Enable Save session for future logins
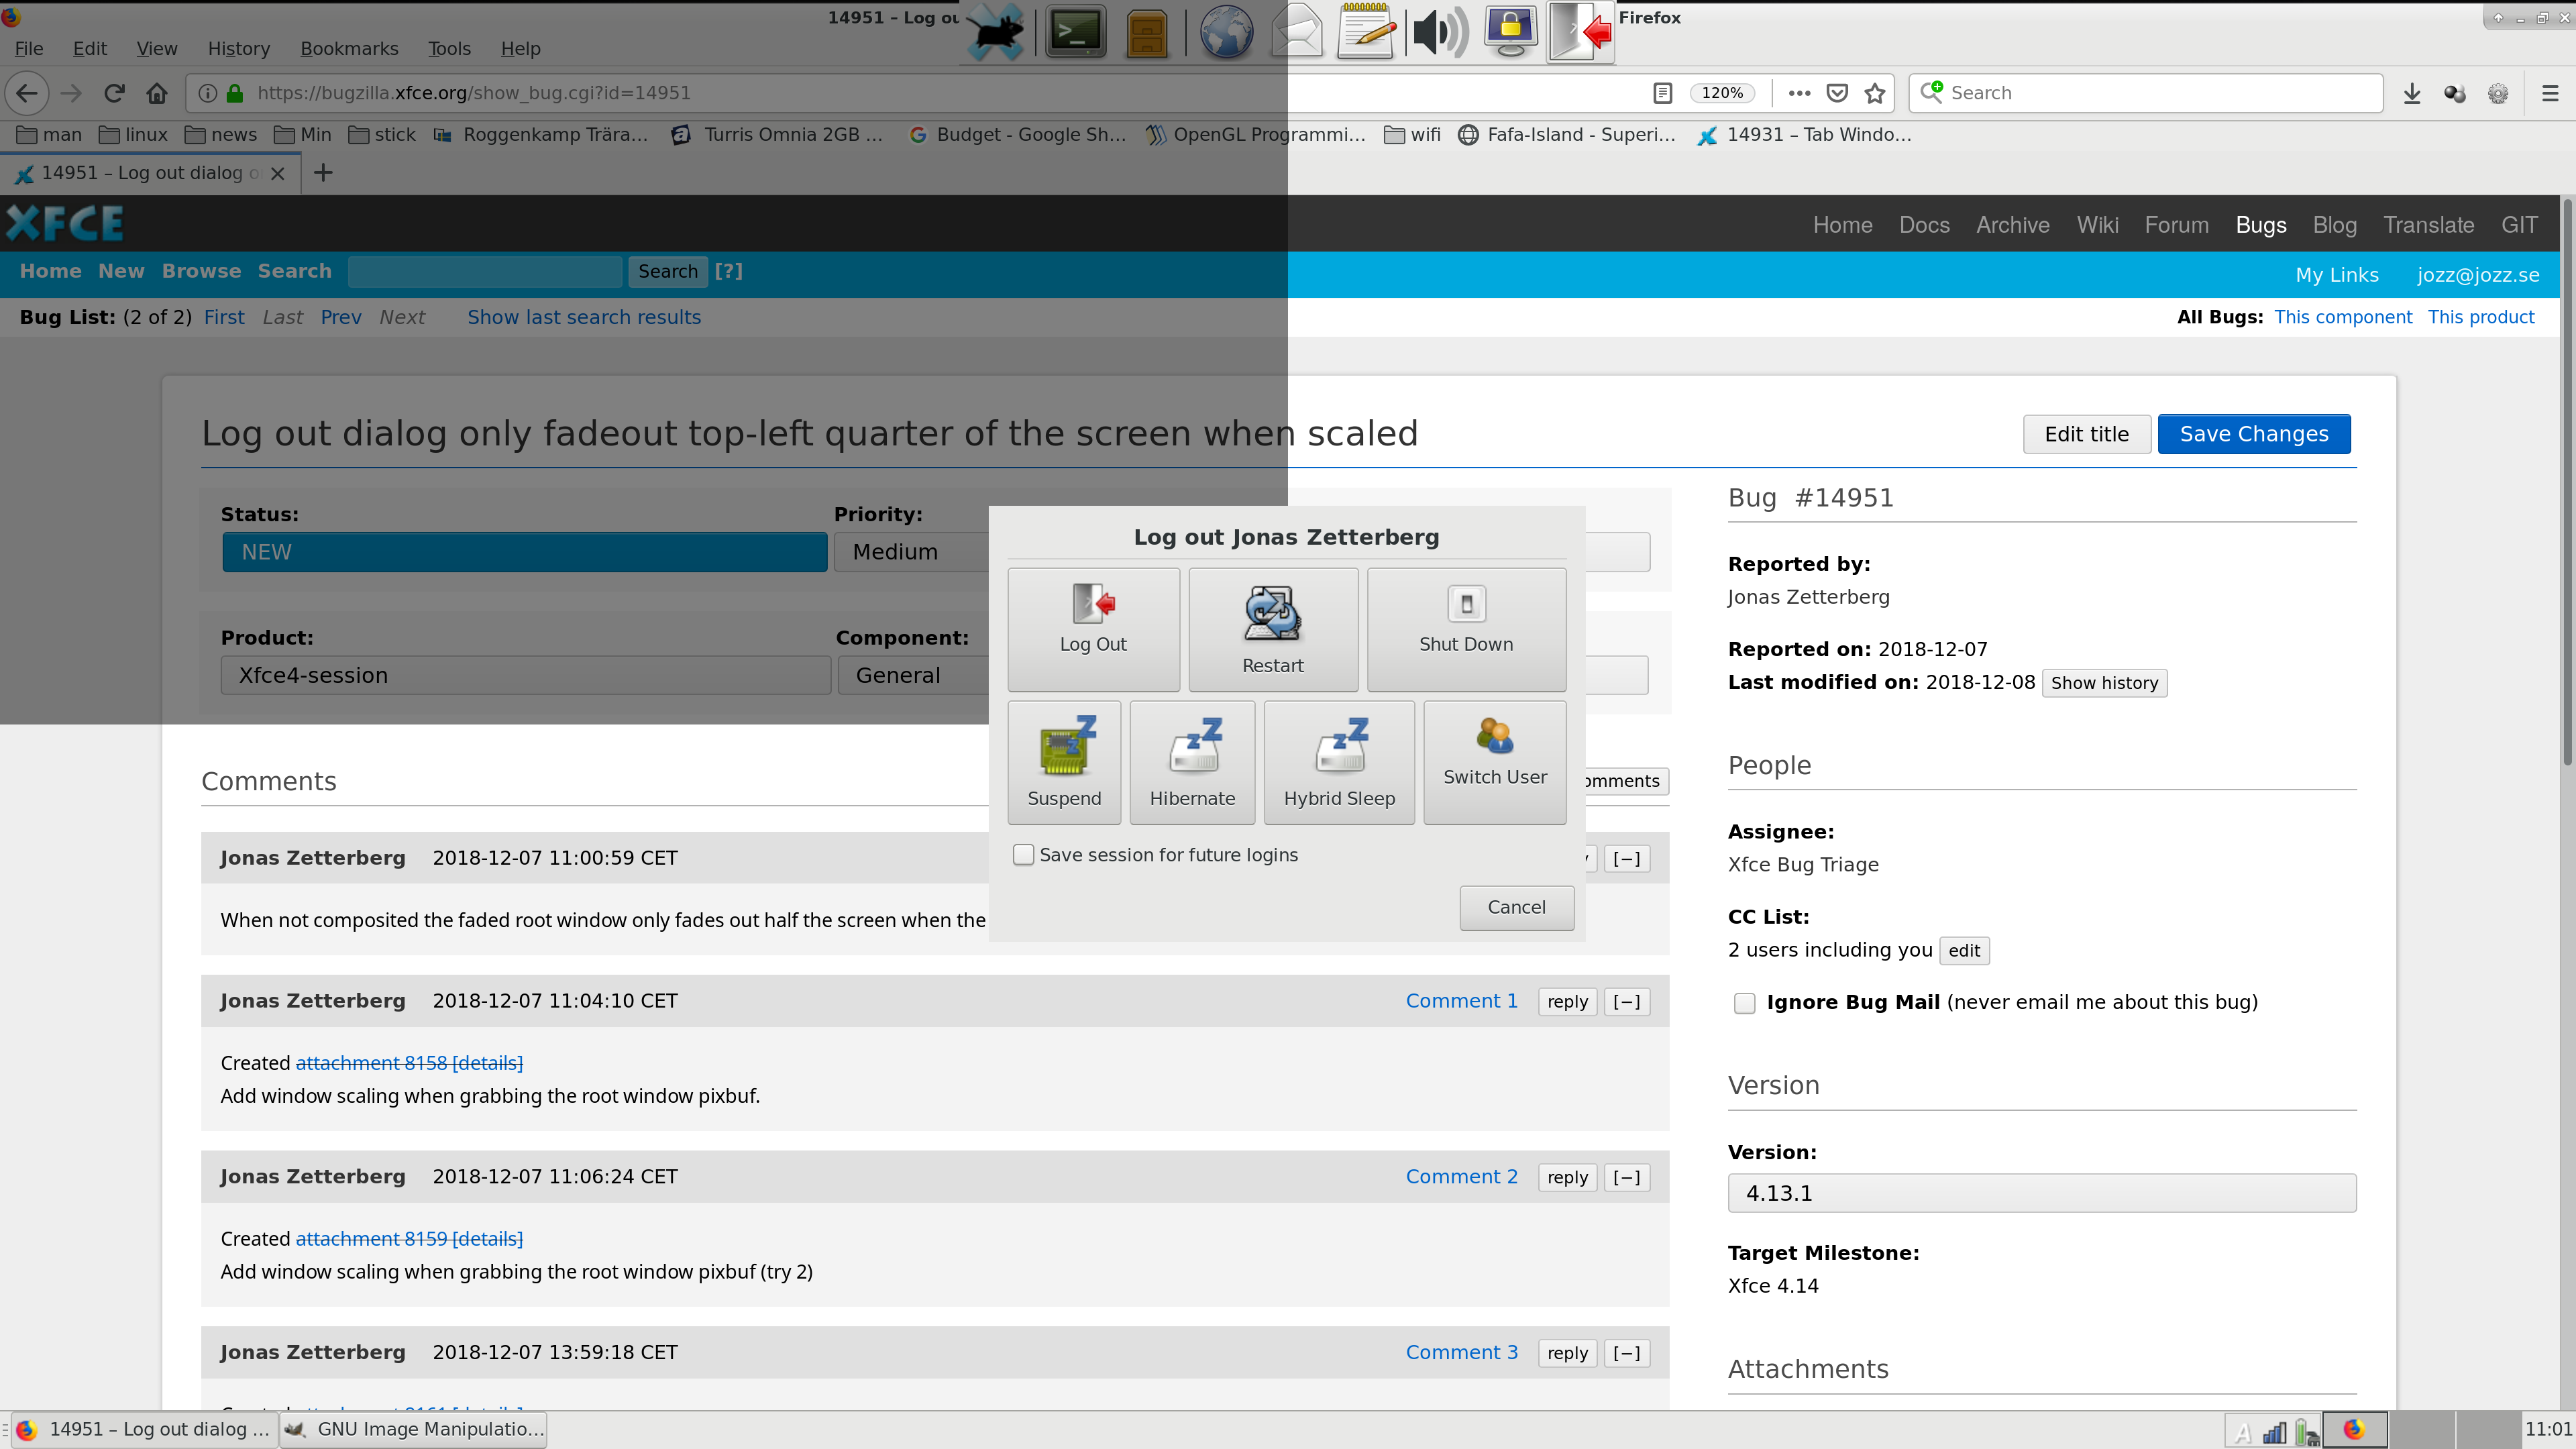 pyautogui.click(x=1023, y=855)
